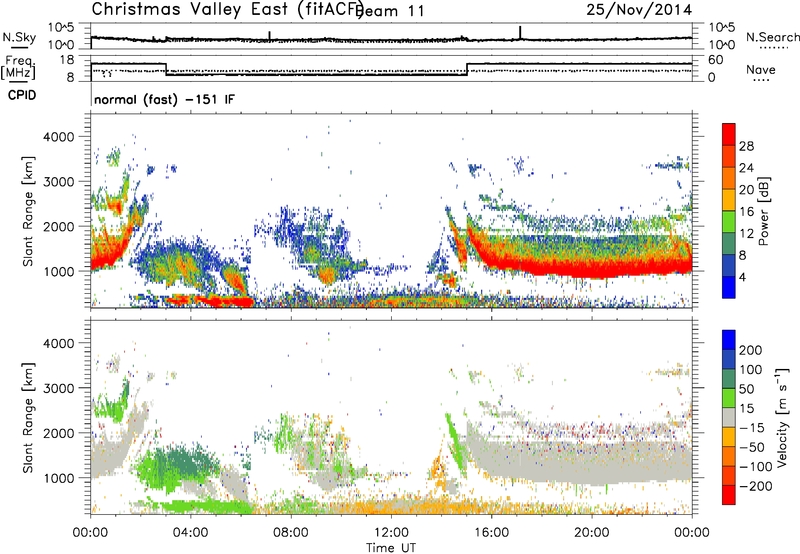Select the Power colorbar segment between 24 and 28

click(729, 157)
